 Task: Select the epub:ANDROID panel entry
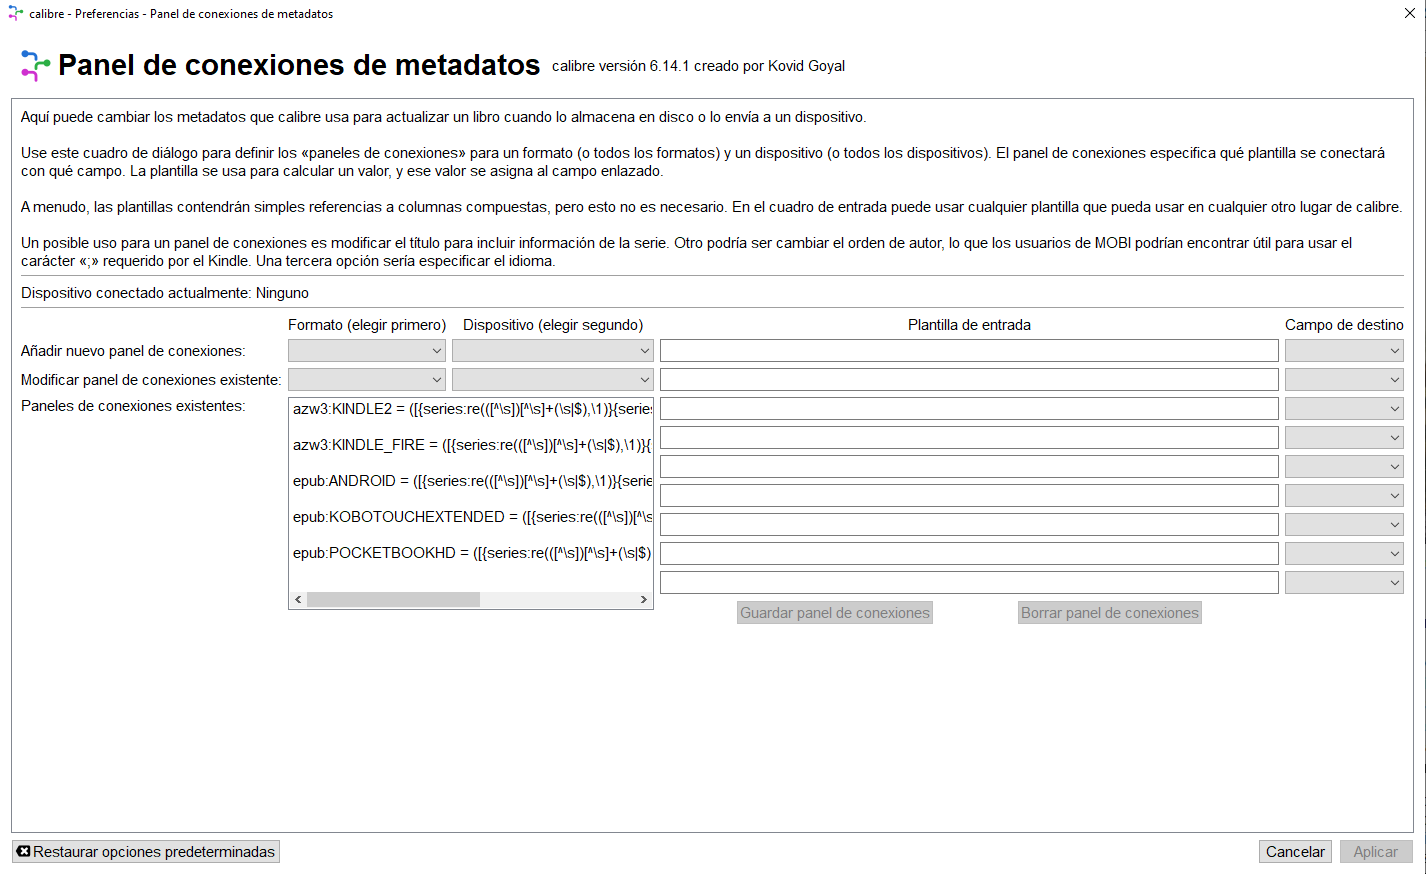[470, 481]
